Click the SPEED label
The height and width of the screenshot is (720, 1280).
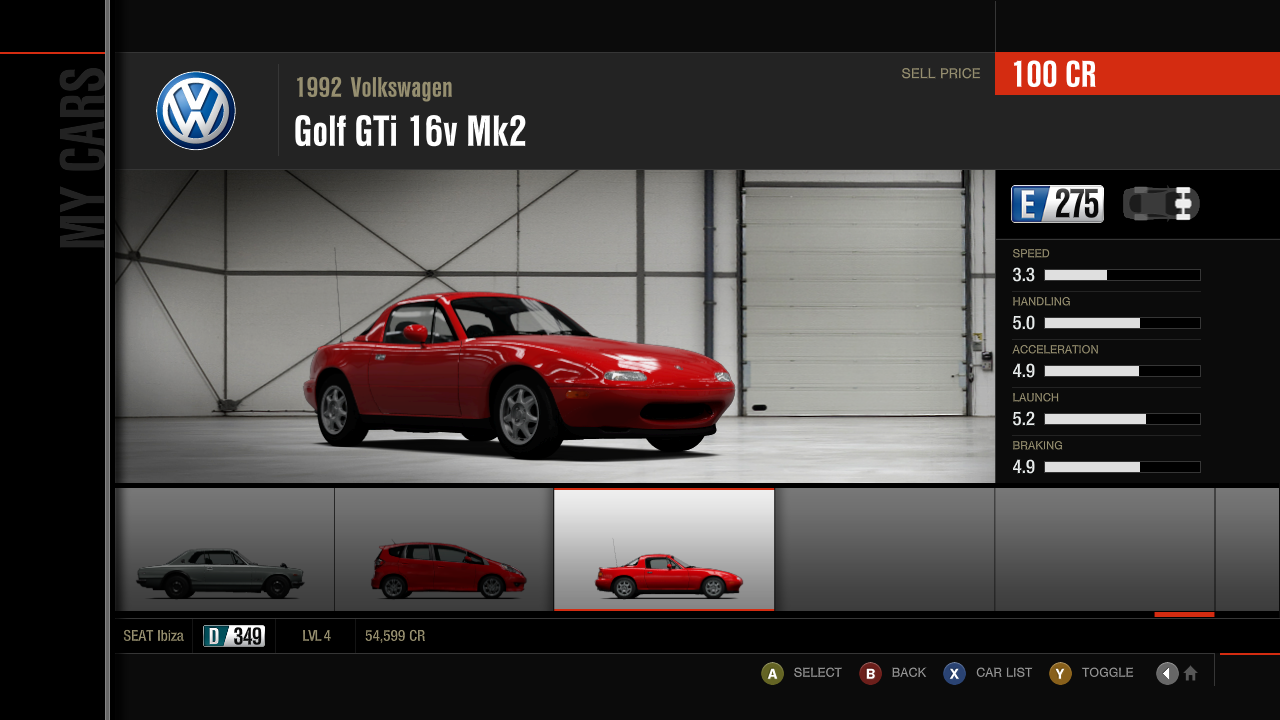pos(1031,254)
